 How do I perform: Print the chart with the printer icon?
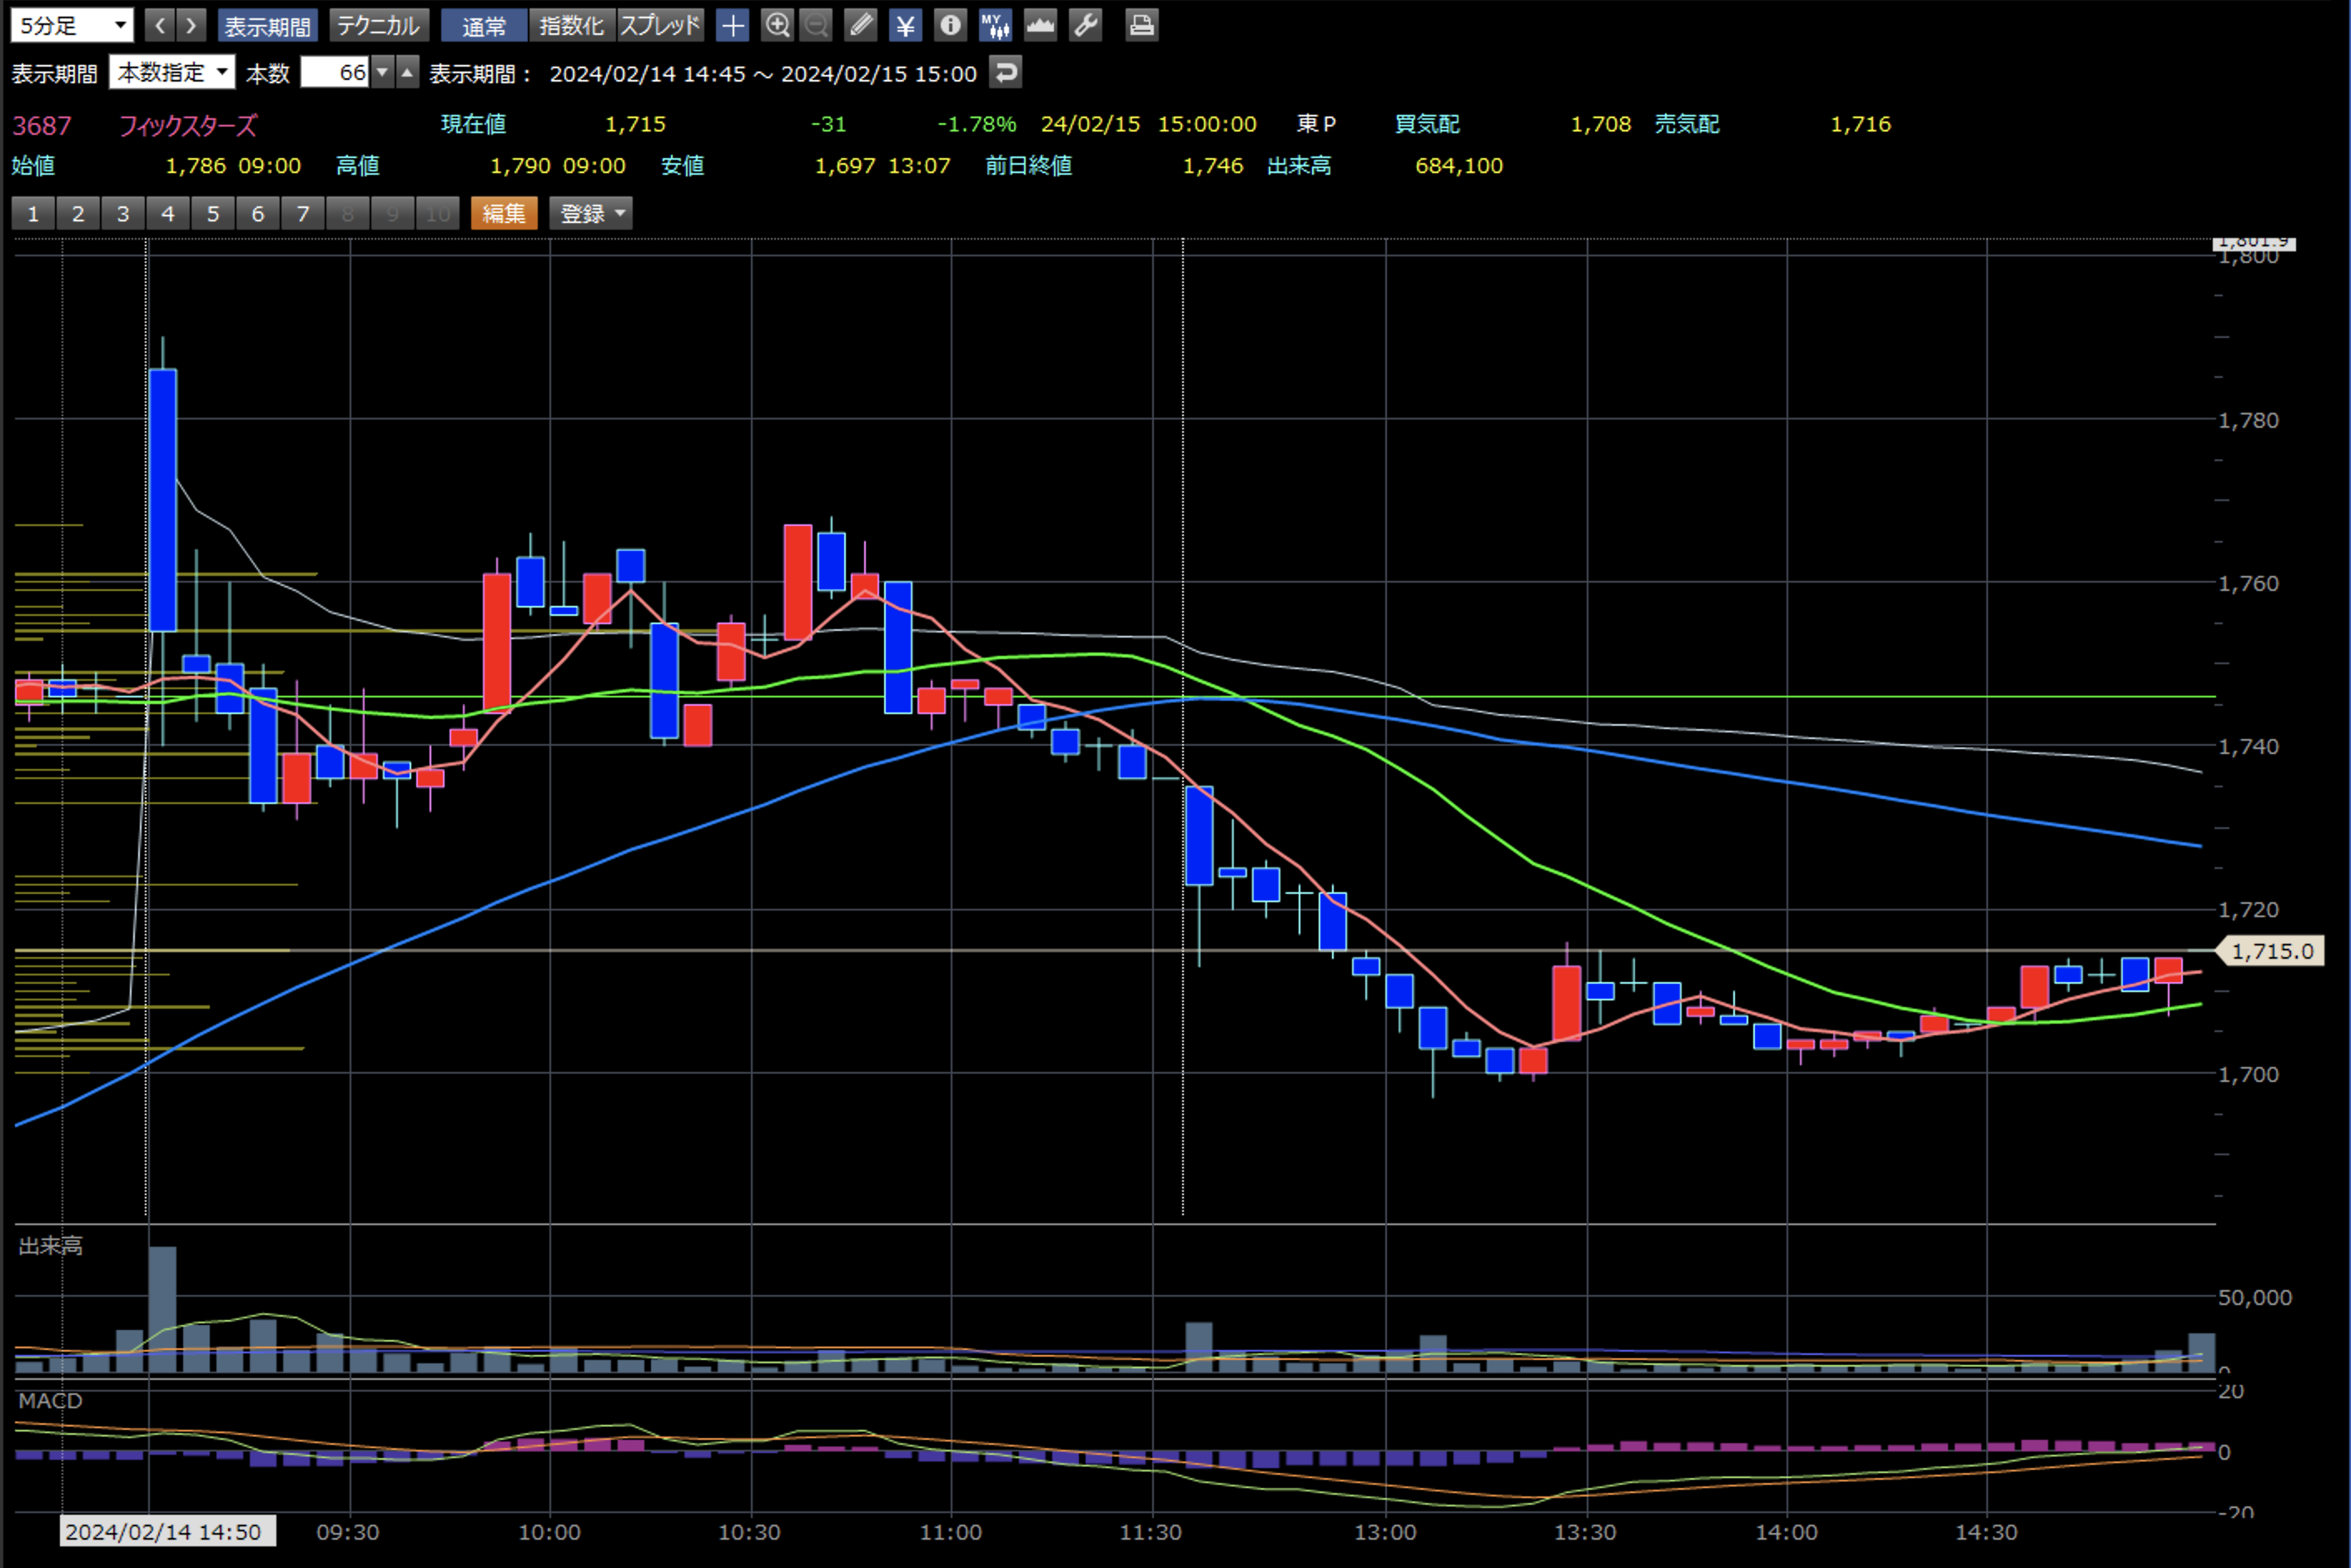pyautogui.click(x=1141, y=25)
